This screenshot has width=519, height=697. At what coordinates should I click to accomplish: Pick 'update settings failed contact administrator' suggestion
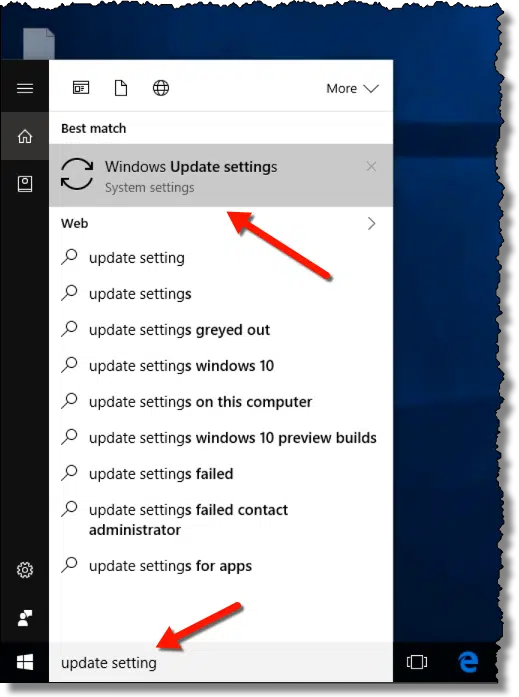coord(221,519)
